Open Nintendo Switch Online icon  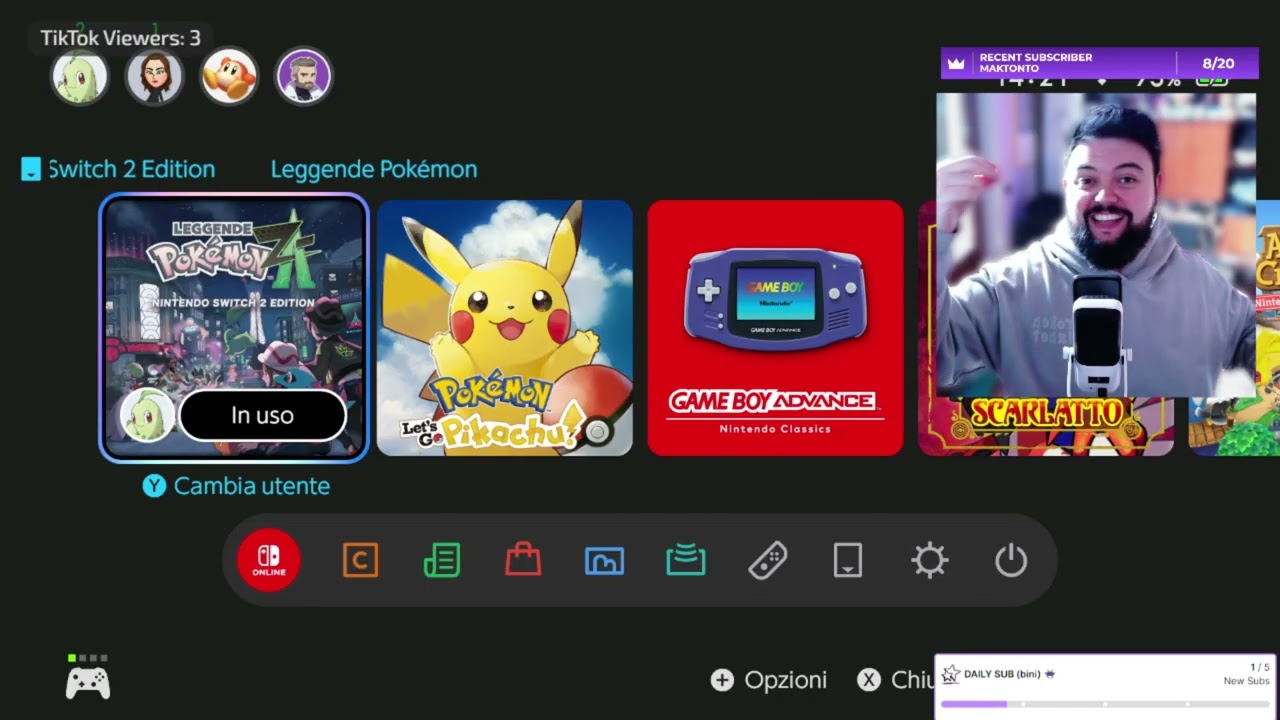pos(269,560)
